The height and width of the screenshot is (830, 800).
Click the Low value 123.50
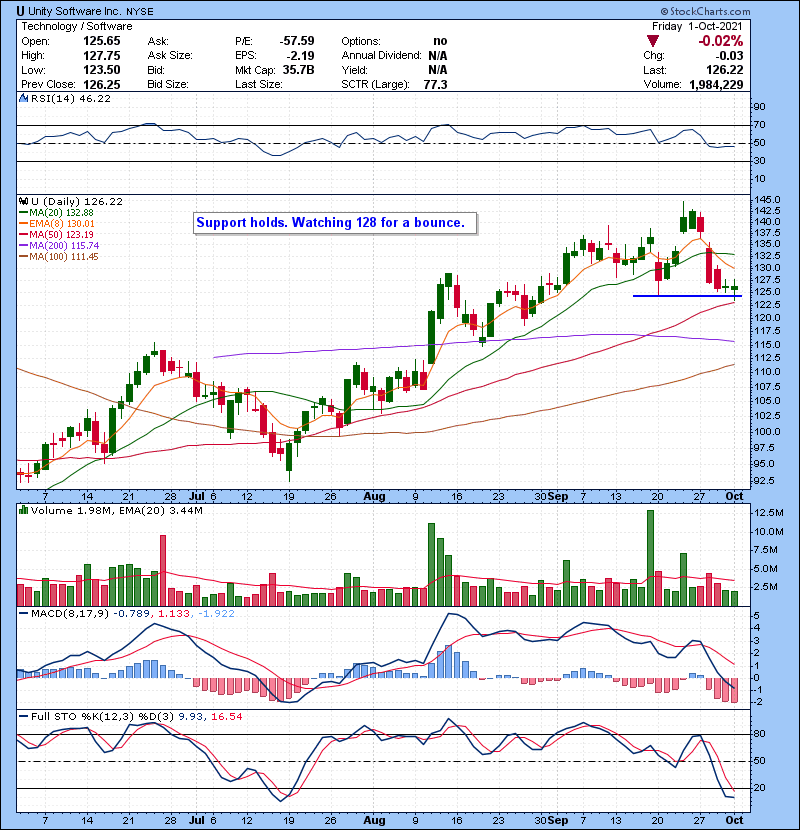pyautogui.click(x=102, y=70)
